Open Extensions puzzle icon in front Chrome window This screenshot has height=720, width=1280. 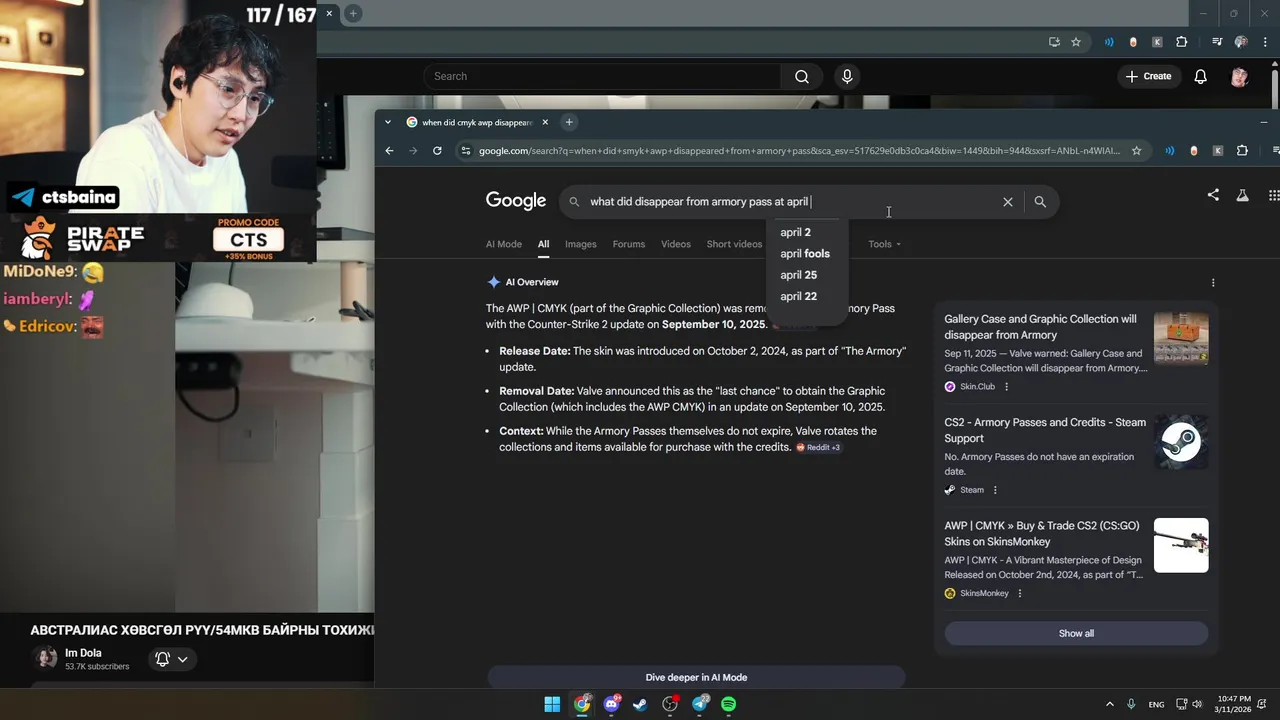pos(1242,151)
